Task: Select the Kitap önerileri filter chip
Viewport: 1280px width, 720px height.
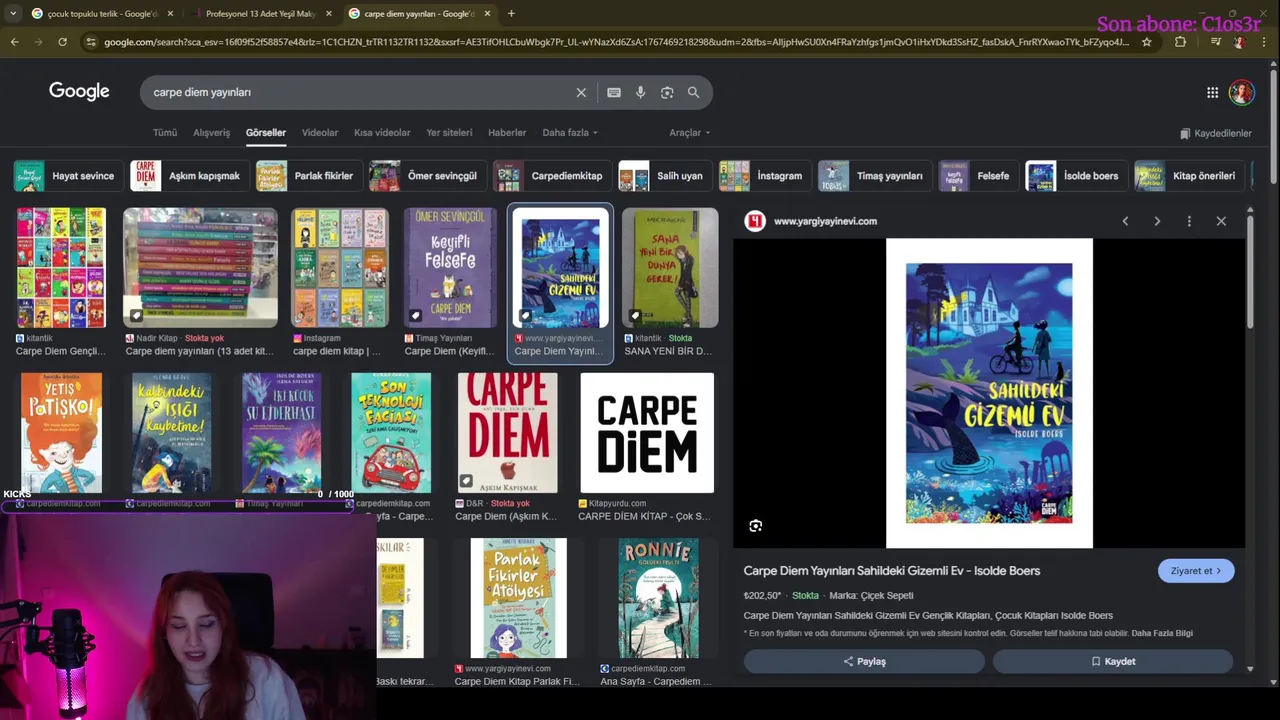Action: coord(1189,176)
